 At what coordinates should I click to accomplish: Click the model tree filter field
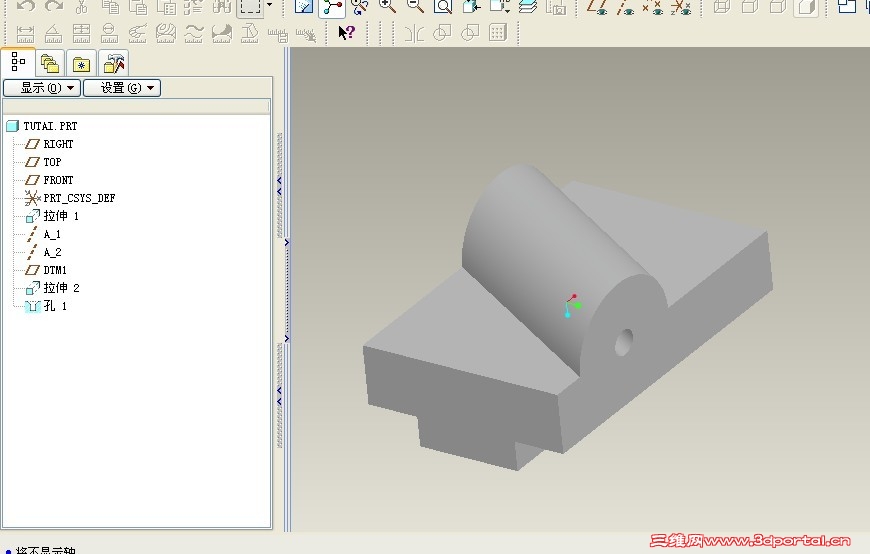pos(136,106)
